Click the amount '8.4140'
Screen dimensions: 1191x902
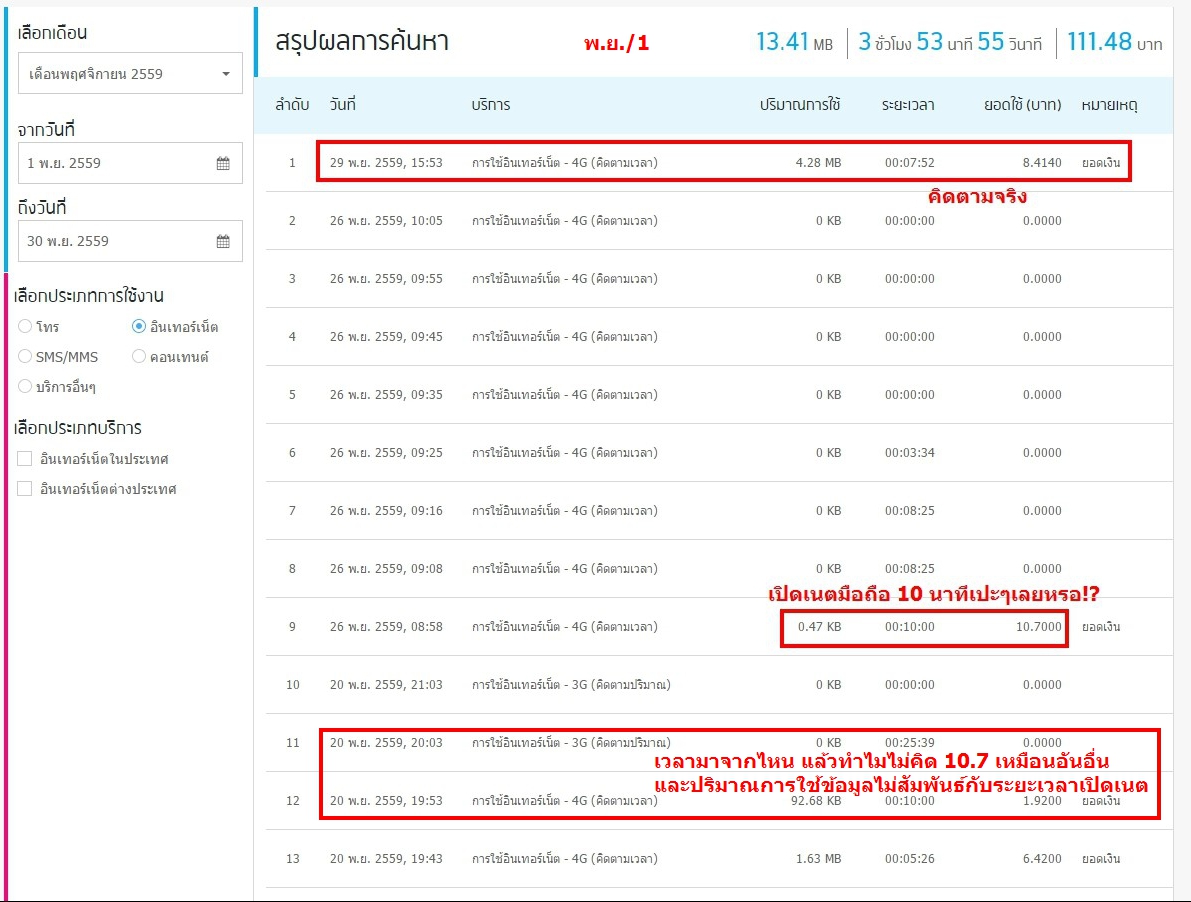1042,162
